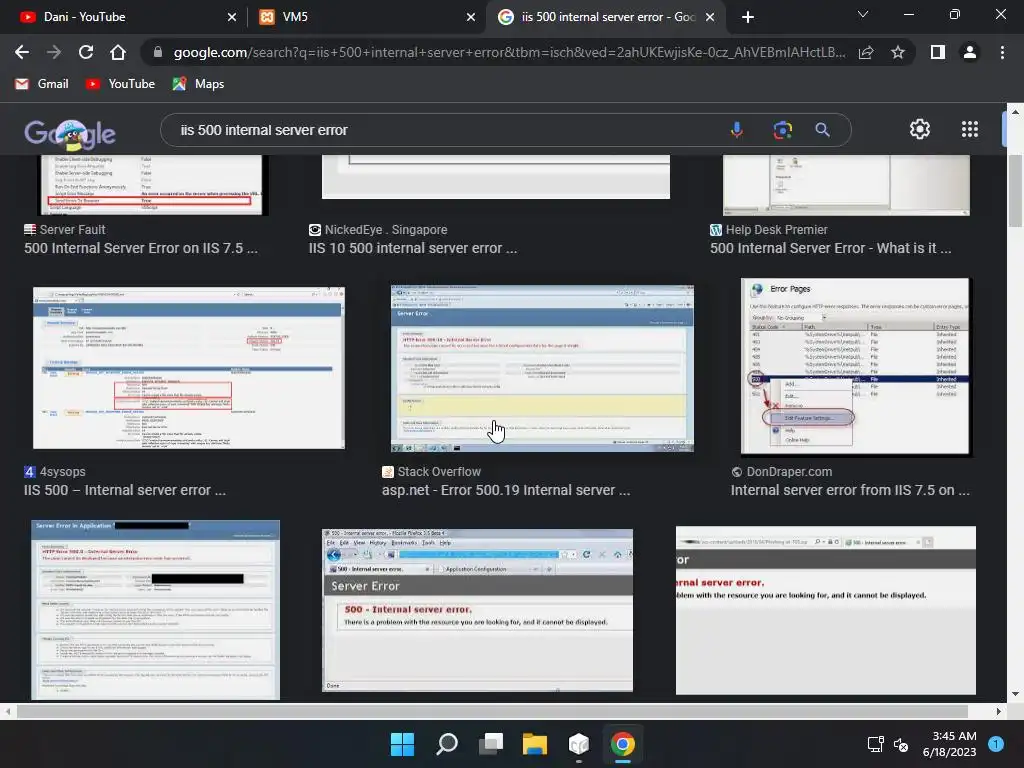This screenshot has height=768, width=1024.
Task: Open NickedEye IIS 10 result title
Action: (x=413, y=248)
